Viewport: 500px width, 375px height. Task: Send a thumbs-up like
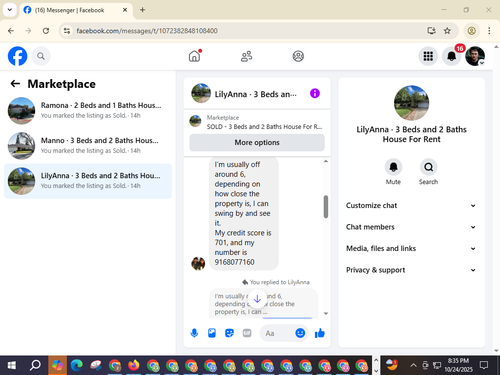click(320, 333)
